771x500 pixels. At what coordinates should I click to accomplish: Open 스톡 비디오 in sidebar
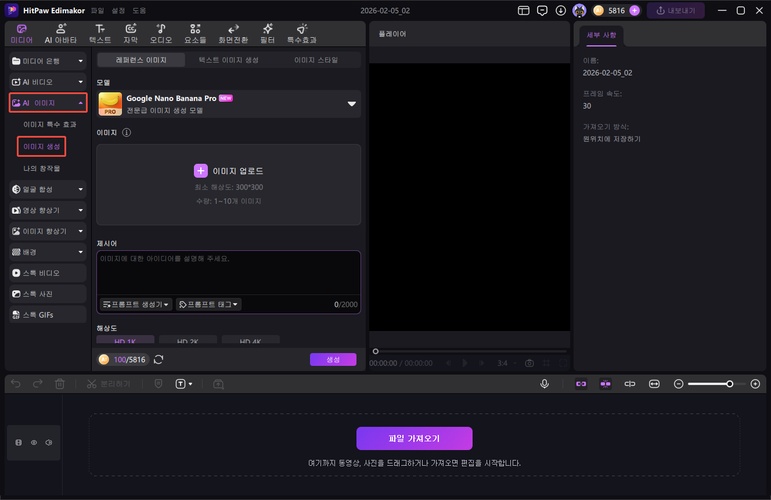[48, 273]
